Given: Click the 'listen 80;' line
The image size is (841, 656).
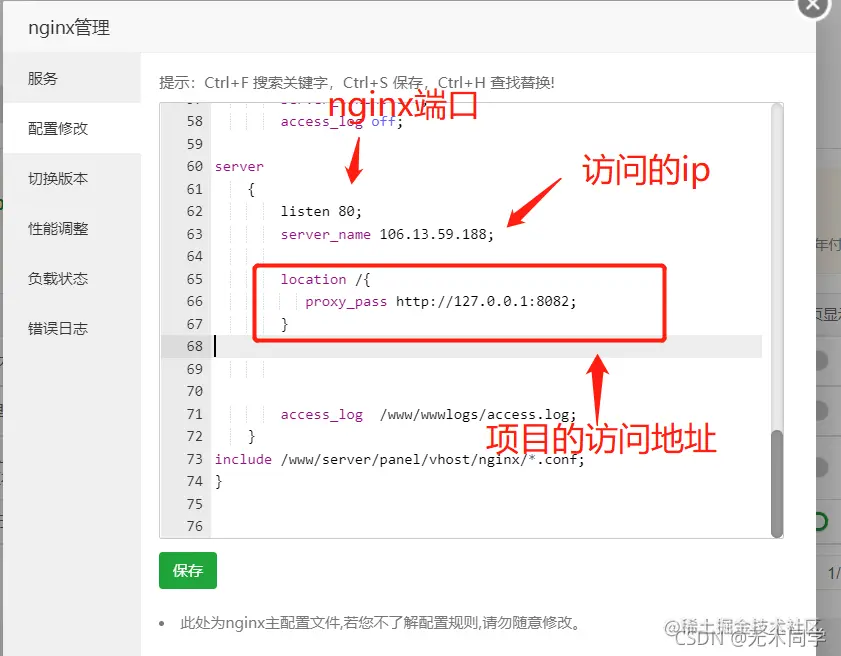Looking at the screenshot, I should tap(321, 211).
